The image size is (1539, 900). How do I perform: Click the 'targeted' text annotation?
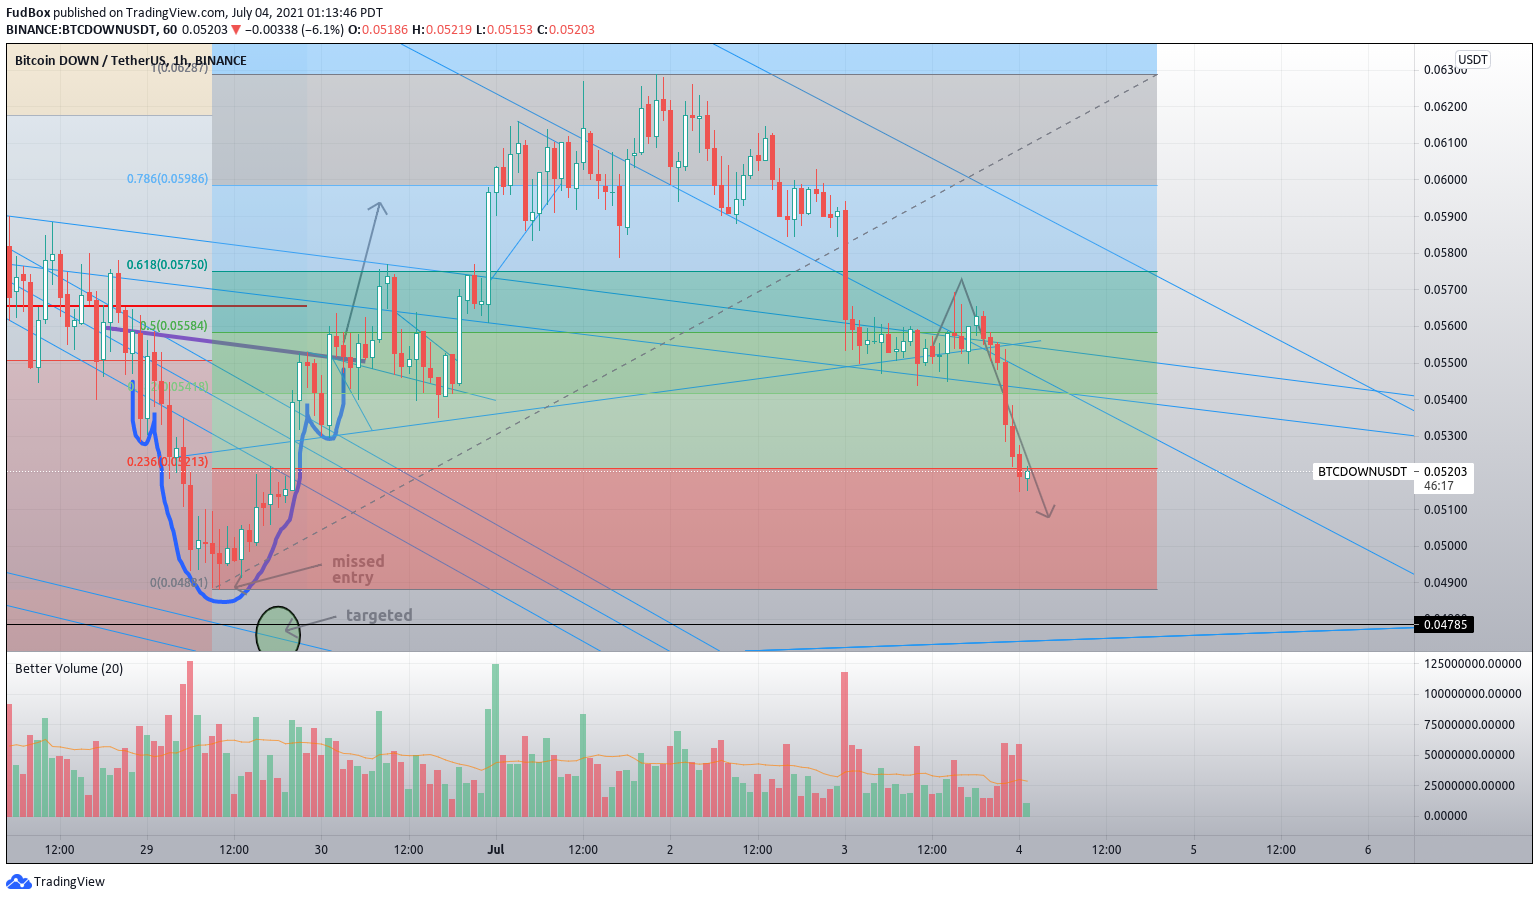[x=379, y=616]
